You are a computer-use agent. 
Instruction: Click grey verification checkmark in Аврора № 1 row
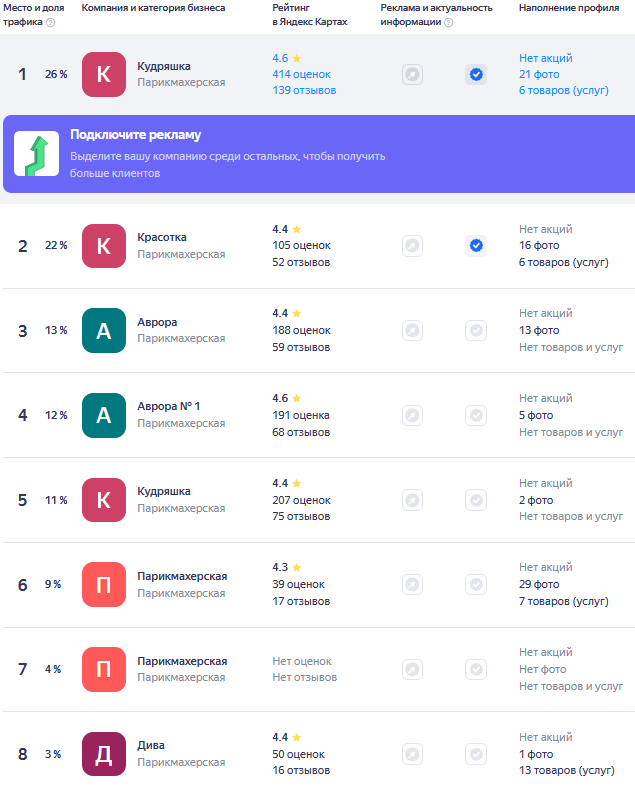click(476, 415)
